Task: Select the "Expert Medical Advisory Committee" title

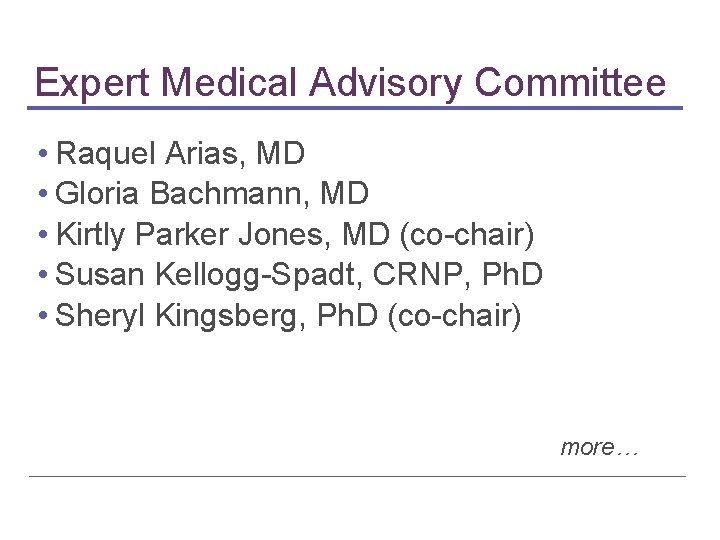Action: click(x=349, y=82)
